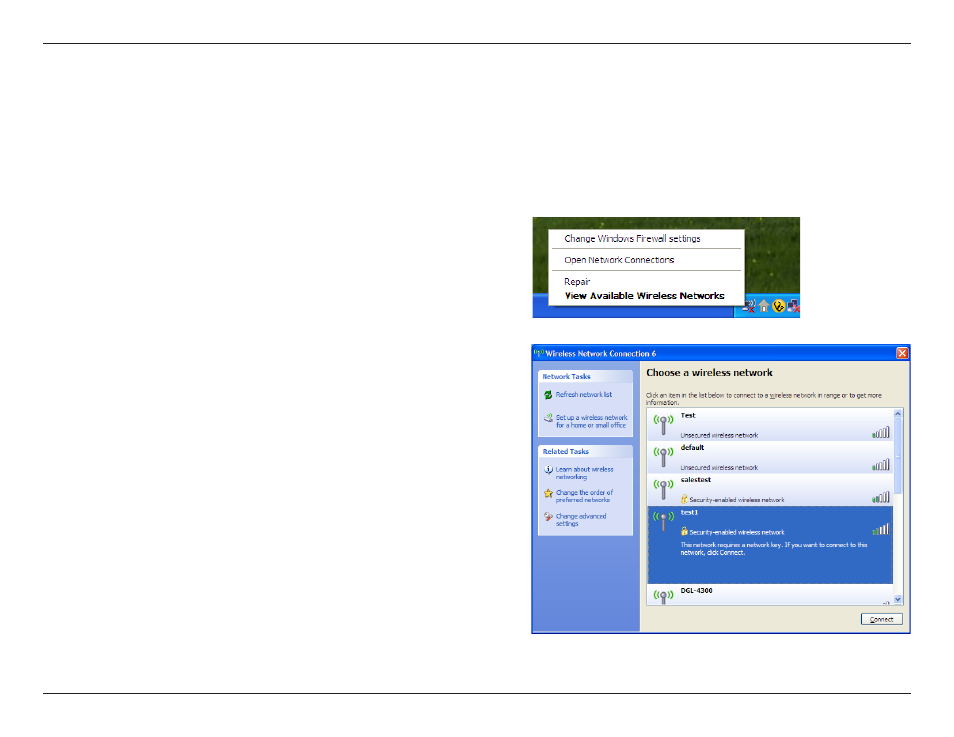Viewport: 954px width, 737px height.
Task: Click the Connect button
Action: pos(882,620)
